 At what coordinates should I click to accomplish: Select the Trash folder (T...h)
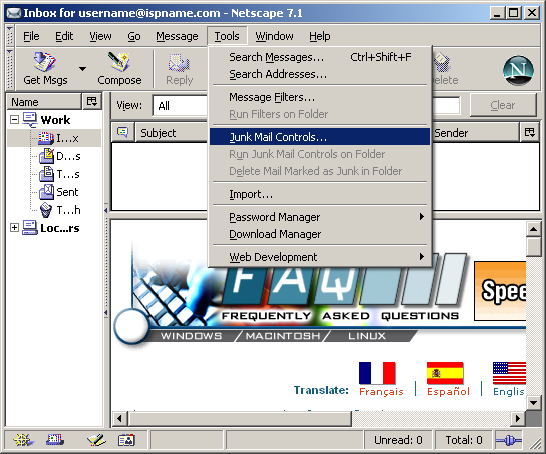60,210
